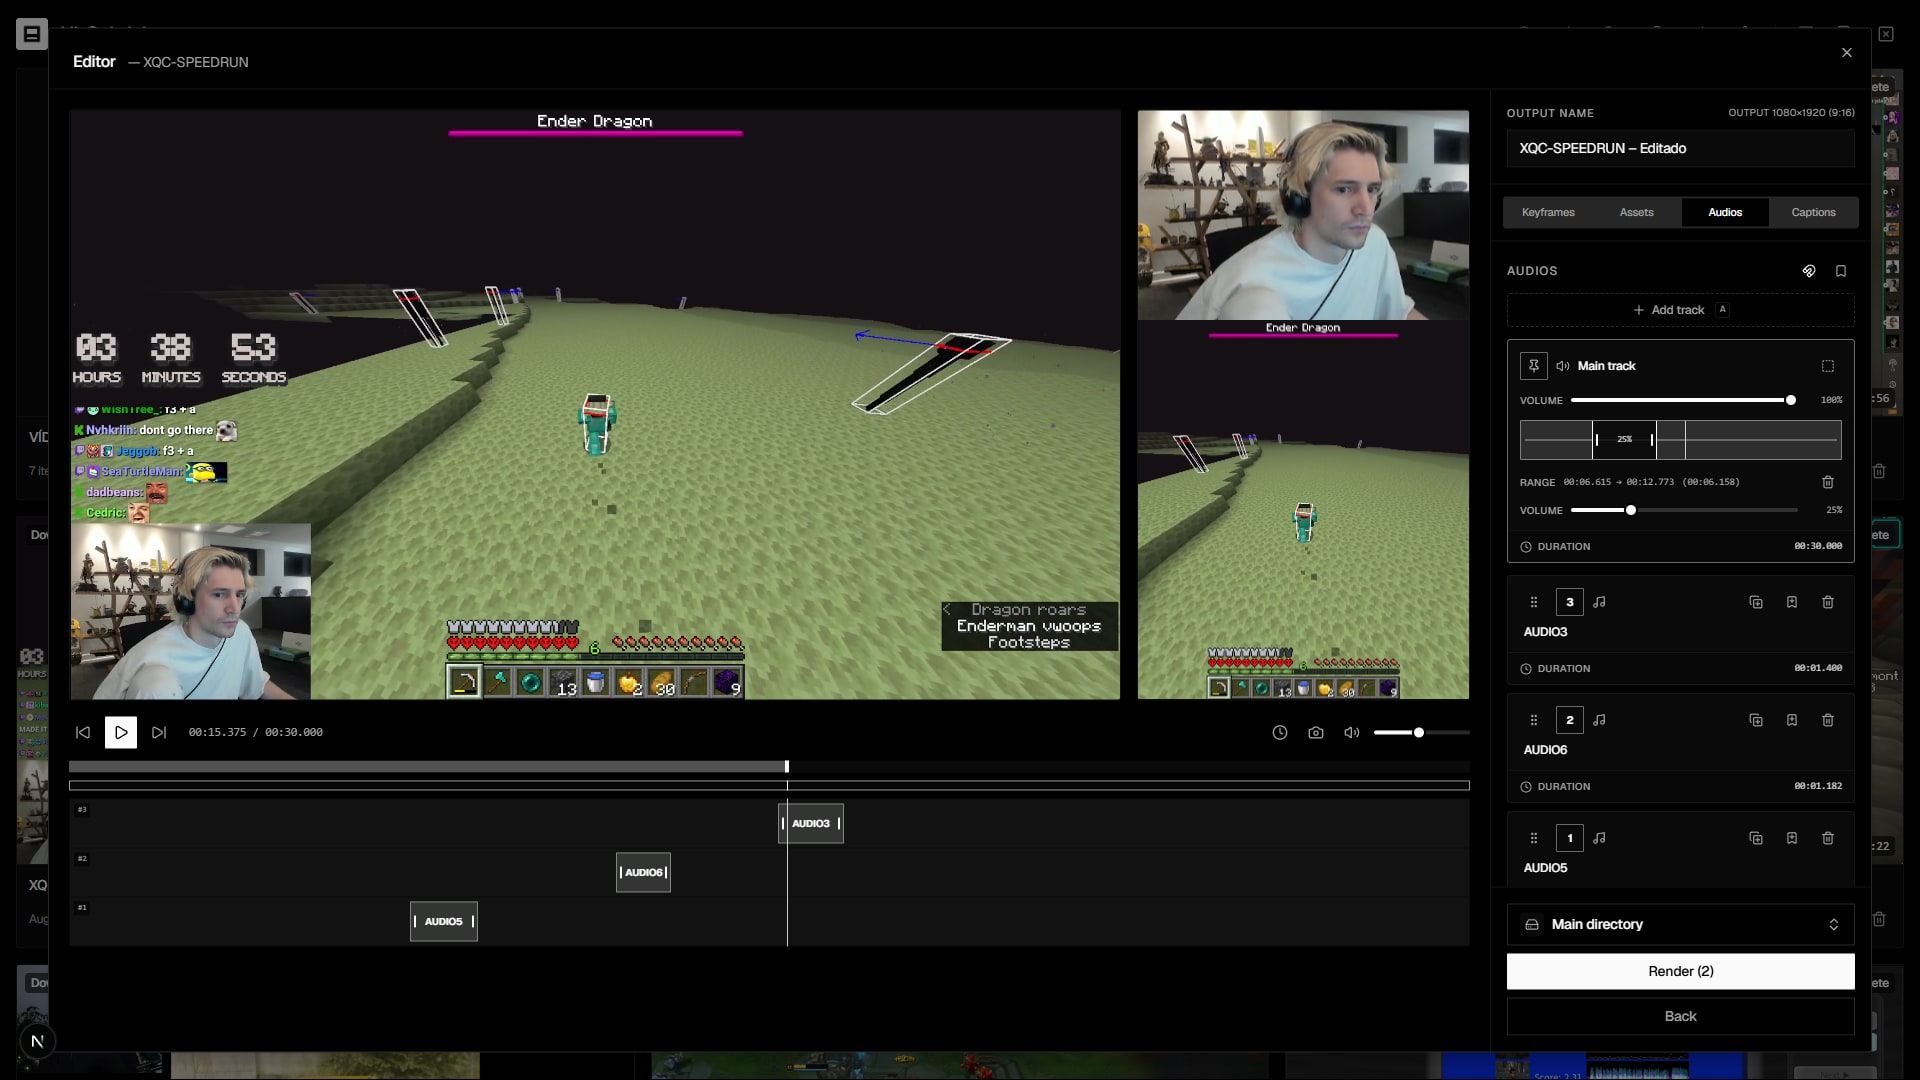Edit the output name field
1920x1080 pixels.
tap(1680, 148)
